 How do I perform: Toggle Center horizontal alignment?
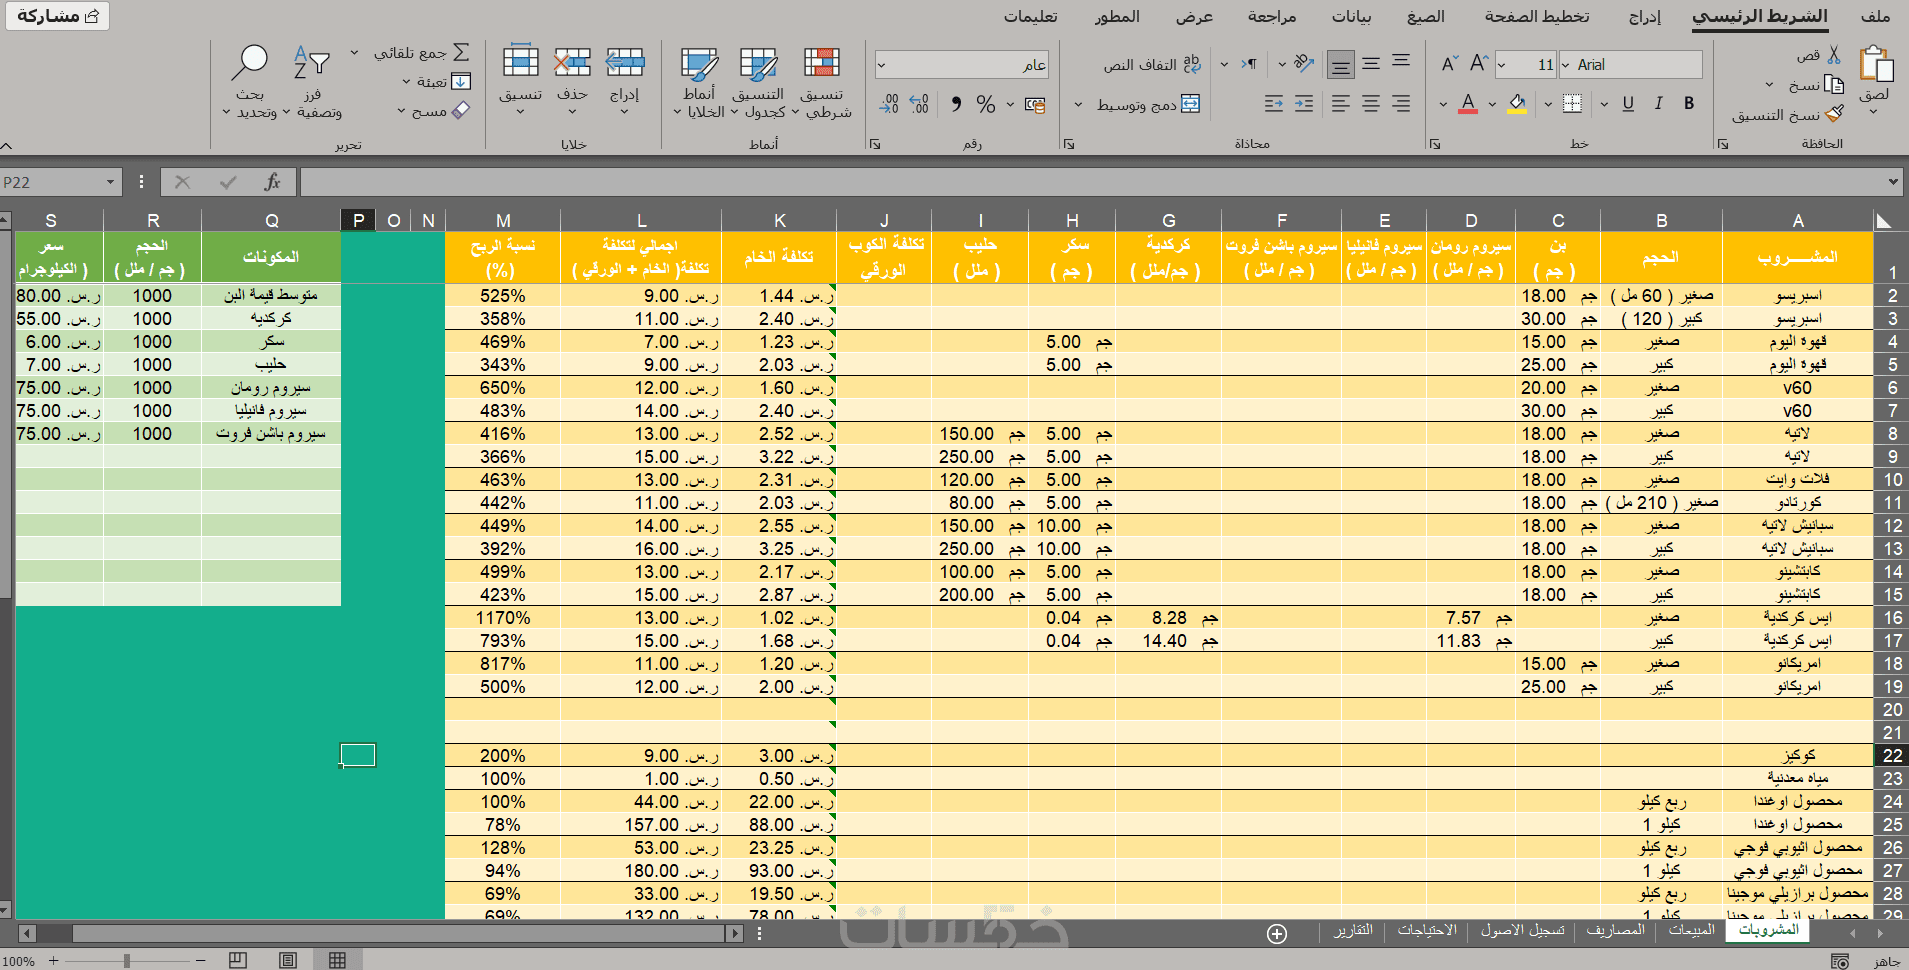pos(1371,103)
